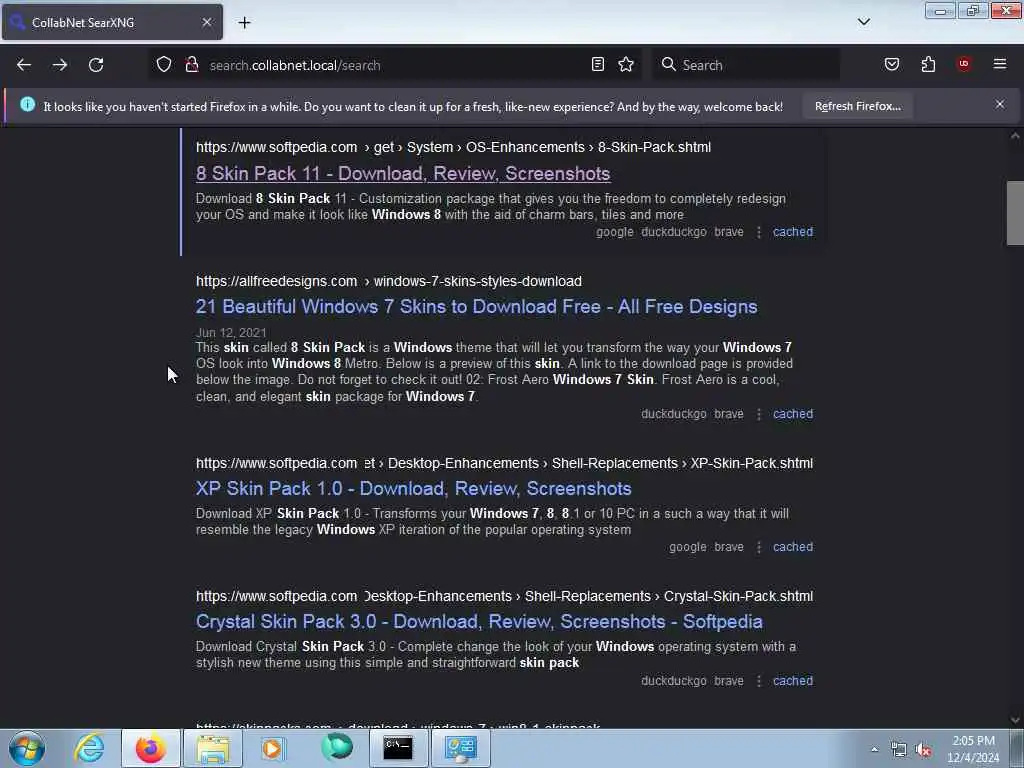This screenshot has width=1024, height=768.
Task: View site security padlock info
Action: [192, 65]
